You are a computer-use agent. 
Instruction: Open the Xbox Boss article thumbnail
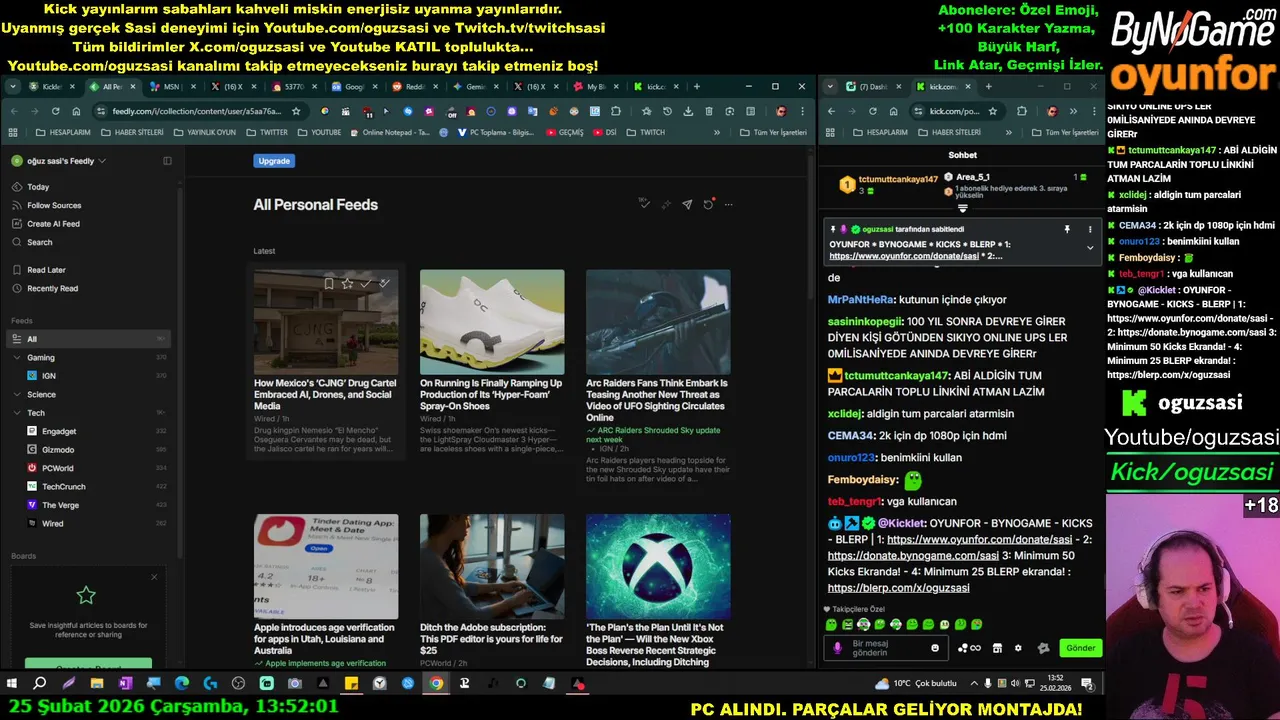658,567
